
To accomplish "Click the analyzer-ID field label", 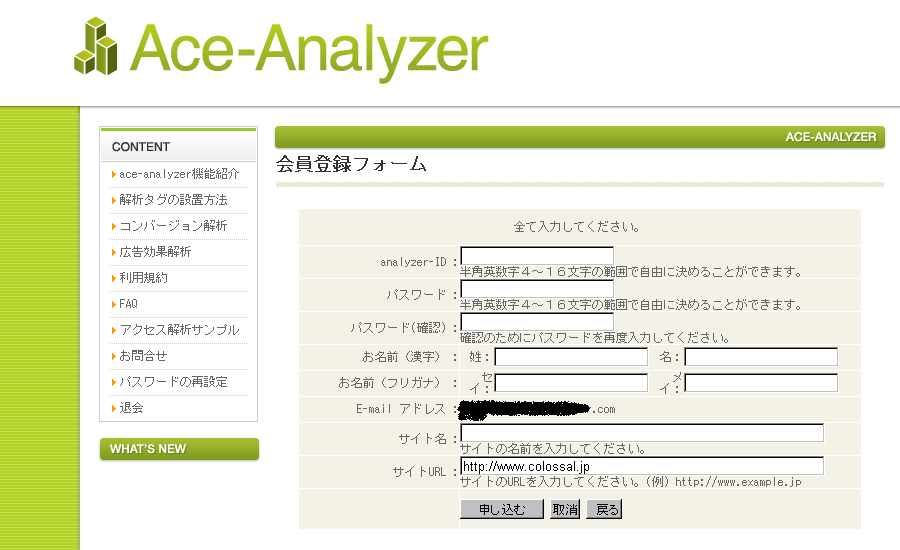I will point(413,262).
